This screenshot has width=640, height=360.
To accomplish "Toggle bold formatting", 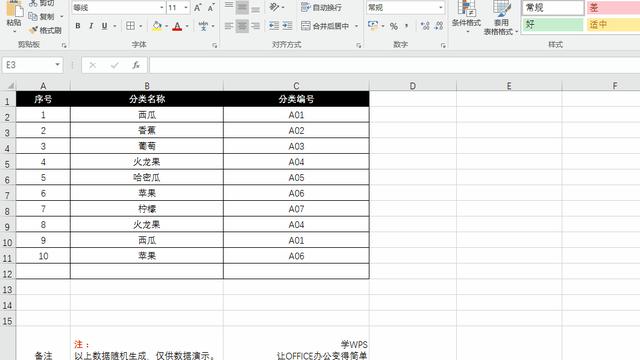I will click(x=78, y=26).
